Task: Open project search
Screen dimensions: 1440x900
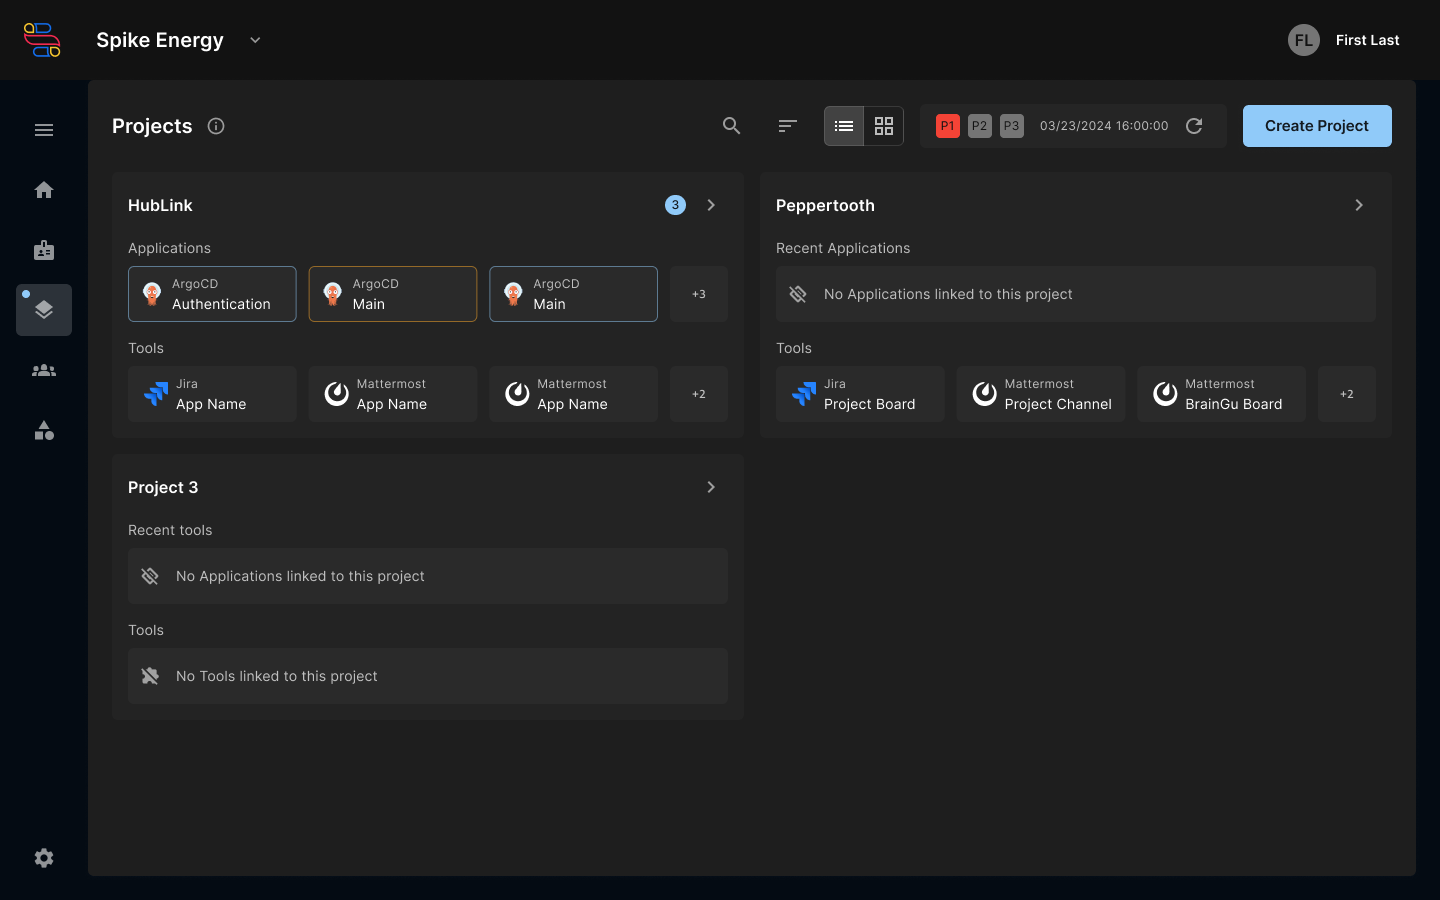Action: click(731, 126)
